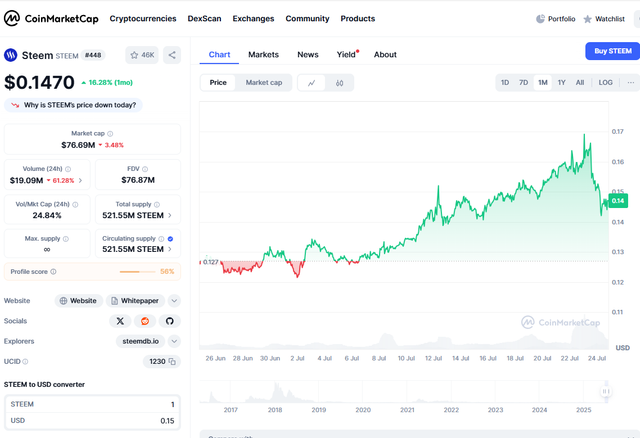
Task: Switch to the Markets tab
Action: 264,55
